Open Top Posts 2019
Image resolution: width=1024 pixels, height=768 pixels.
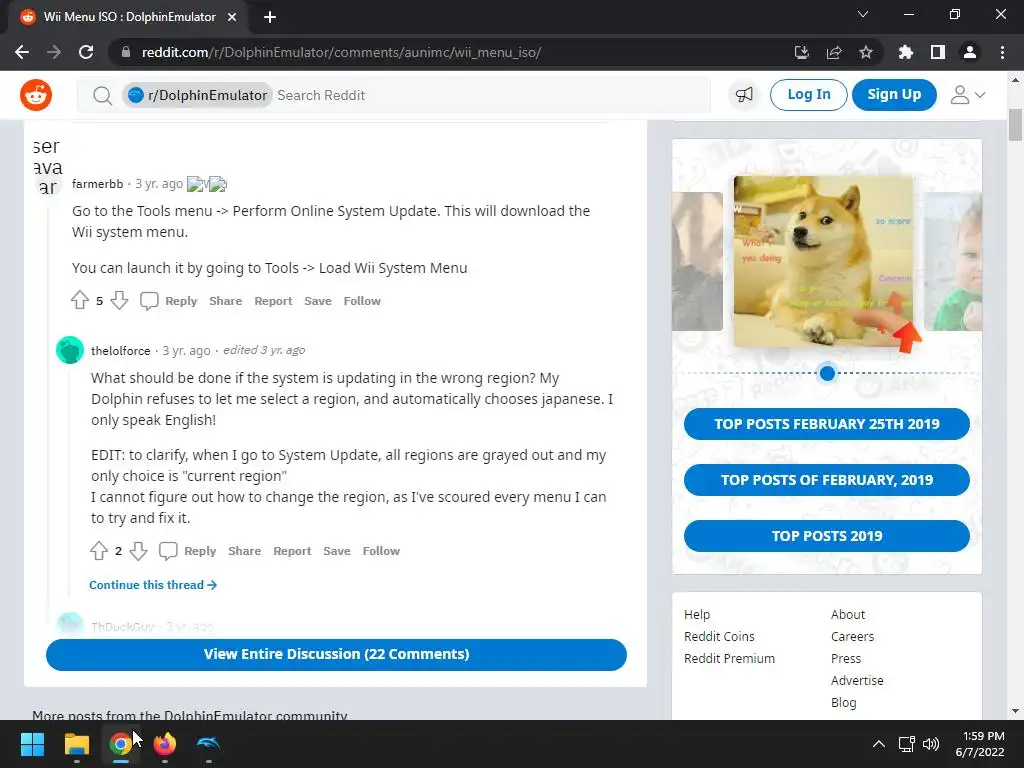pos(827,536)
